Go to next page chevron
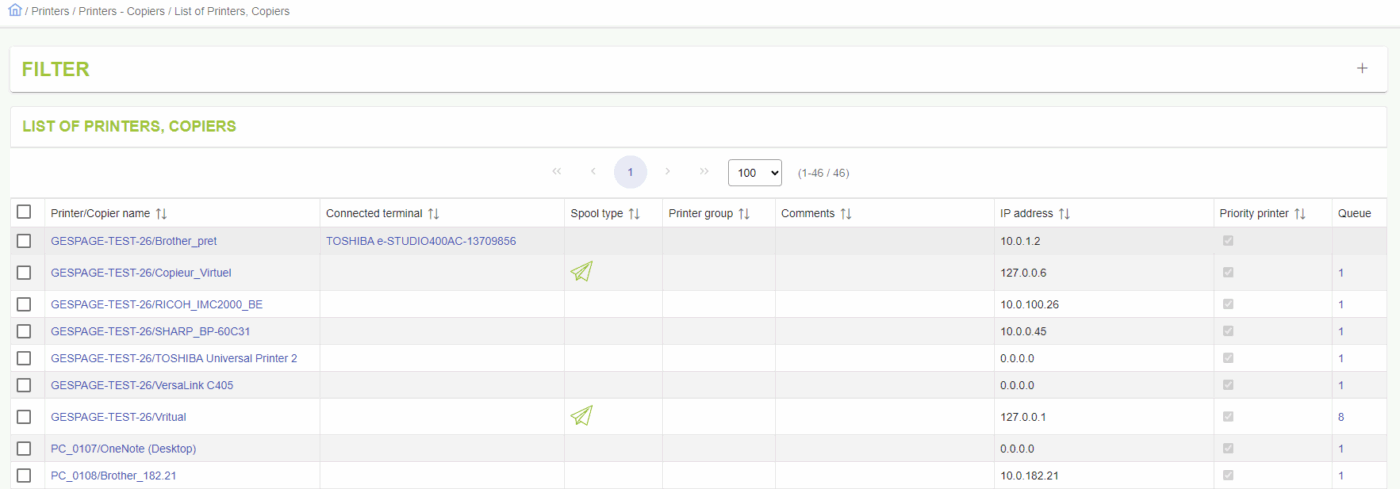 (x=667, y=172)
